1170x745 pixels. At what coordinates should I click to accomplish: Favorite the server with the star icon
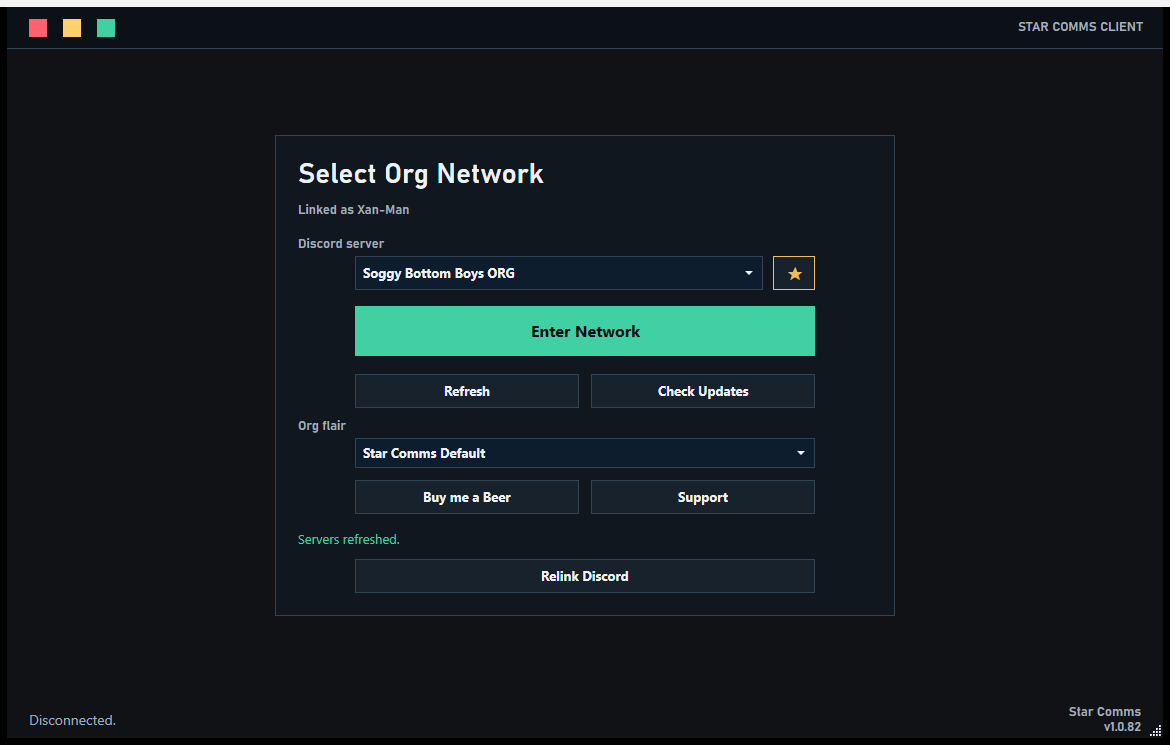coord(793,273)
